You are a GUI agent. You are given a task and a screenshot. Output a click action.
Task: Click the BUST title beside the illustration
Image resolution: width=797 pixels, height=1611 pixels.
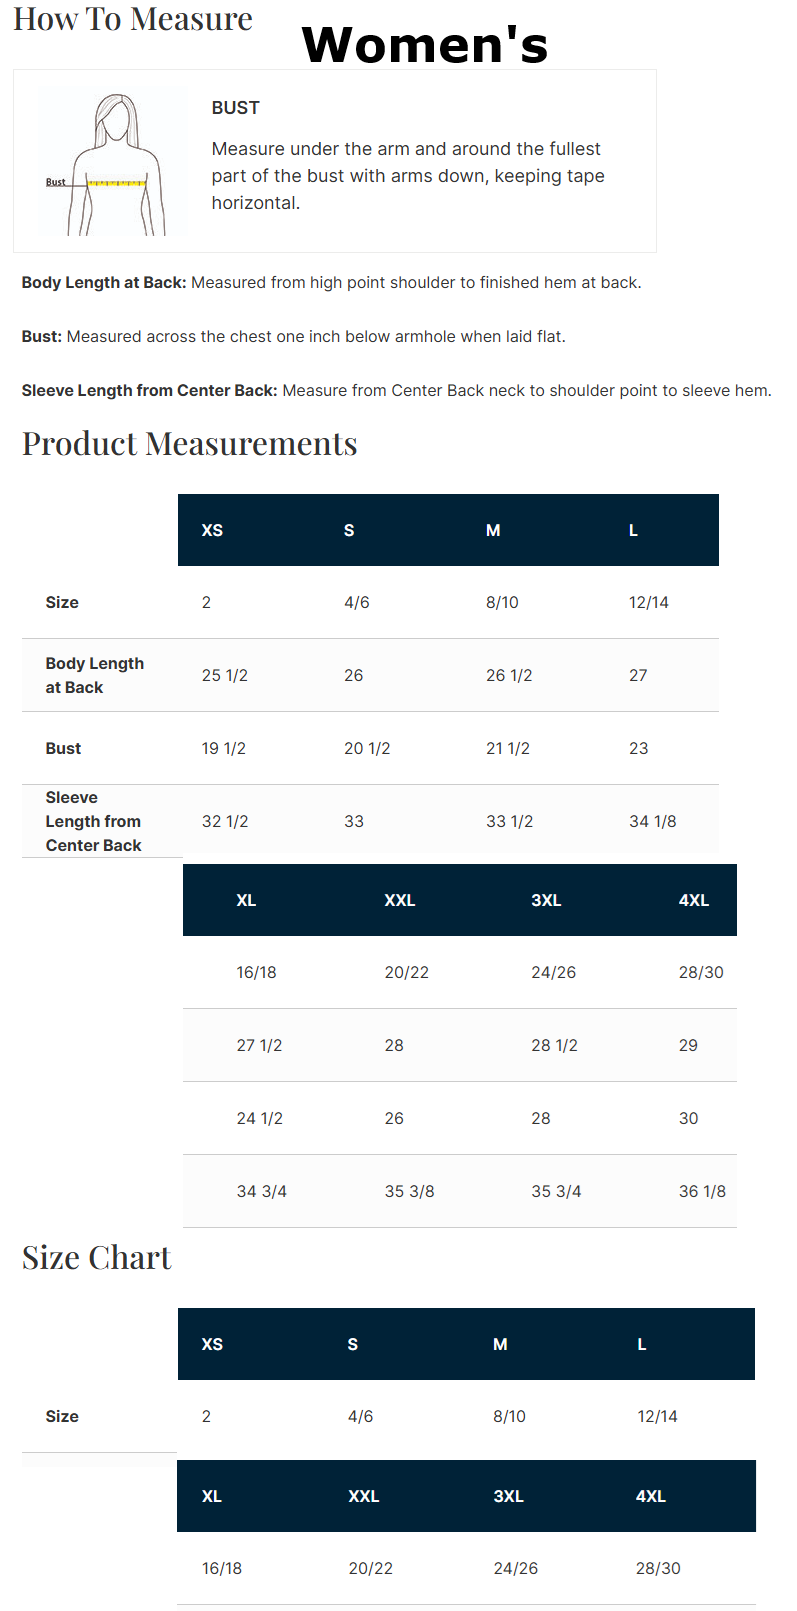tap(236, 108)
